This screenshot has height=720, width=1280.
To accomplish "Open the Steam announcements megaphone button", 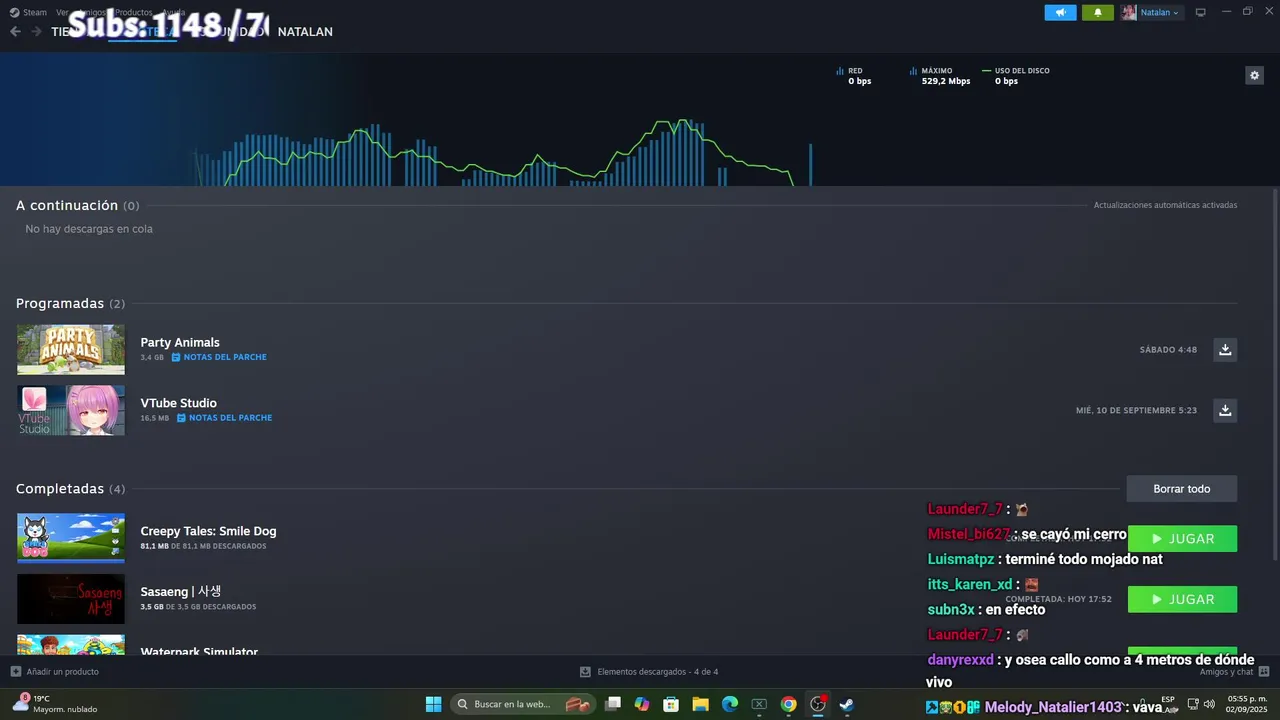I will click(x=1060, y=12).
